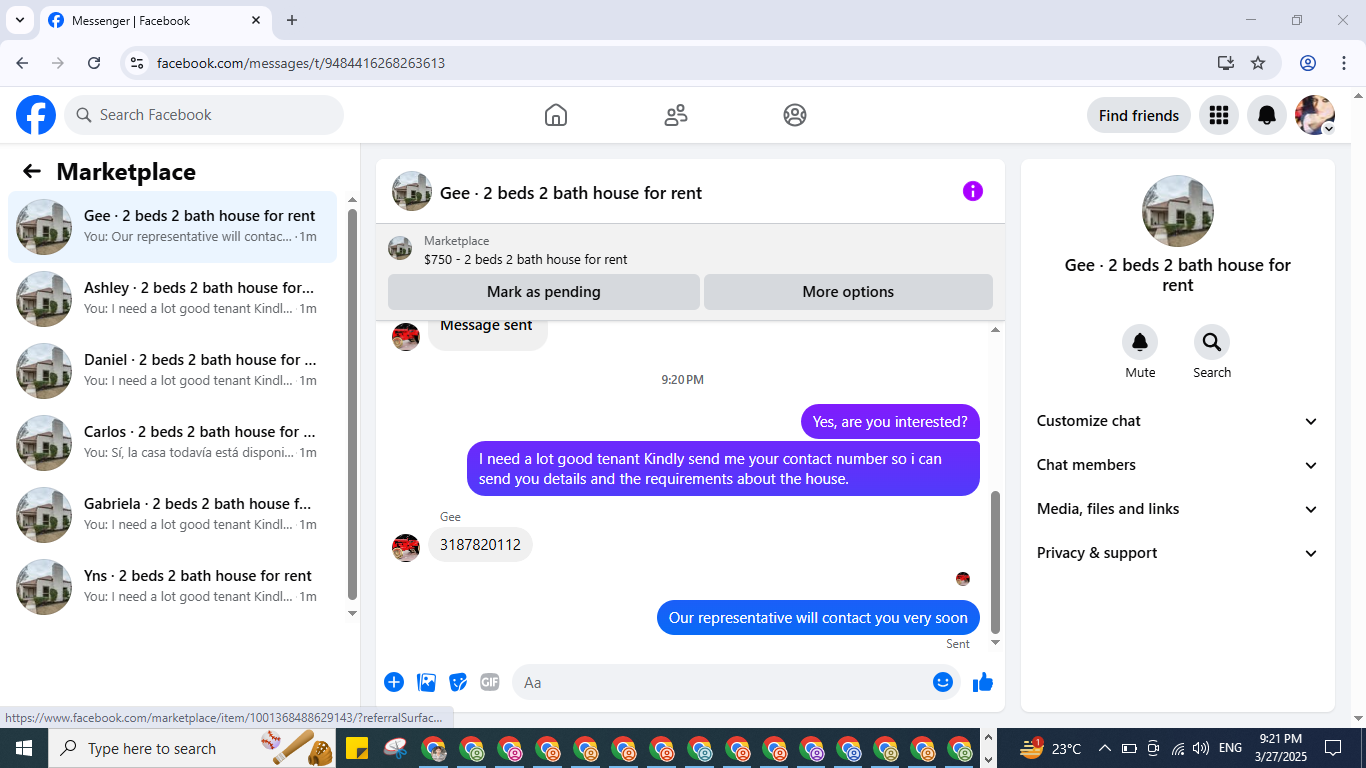Click Mark as pending

pos(544,292)
